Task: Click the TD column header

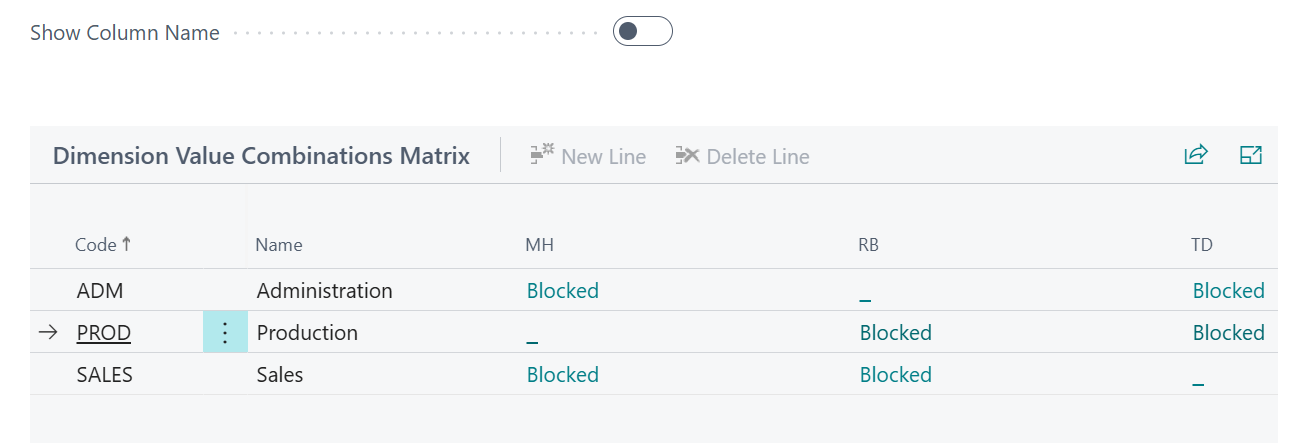Action: coord(1203,245)
